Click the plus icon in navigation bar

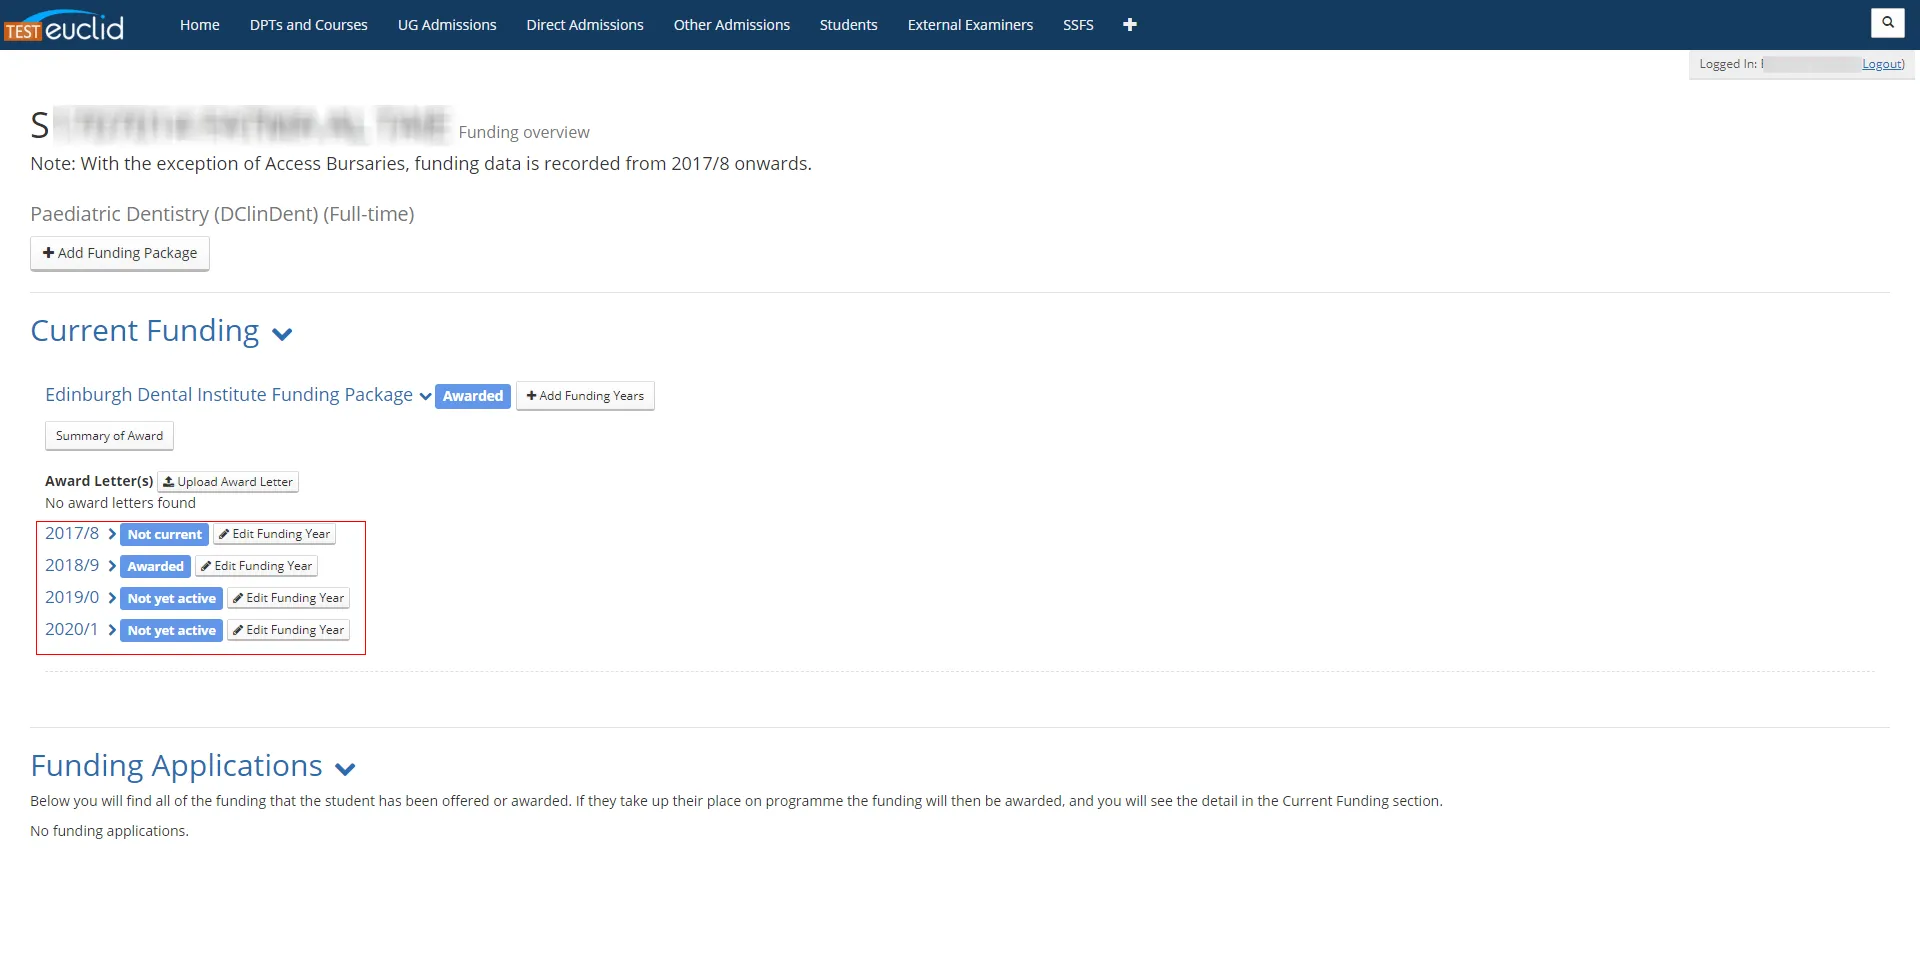pyautogui.click(x=1129, y=25)
